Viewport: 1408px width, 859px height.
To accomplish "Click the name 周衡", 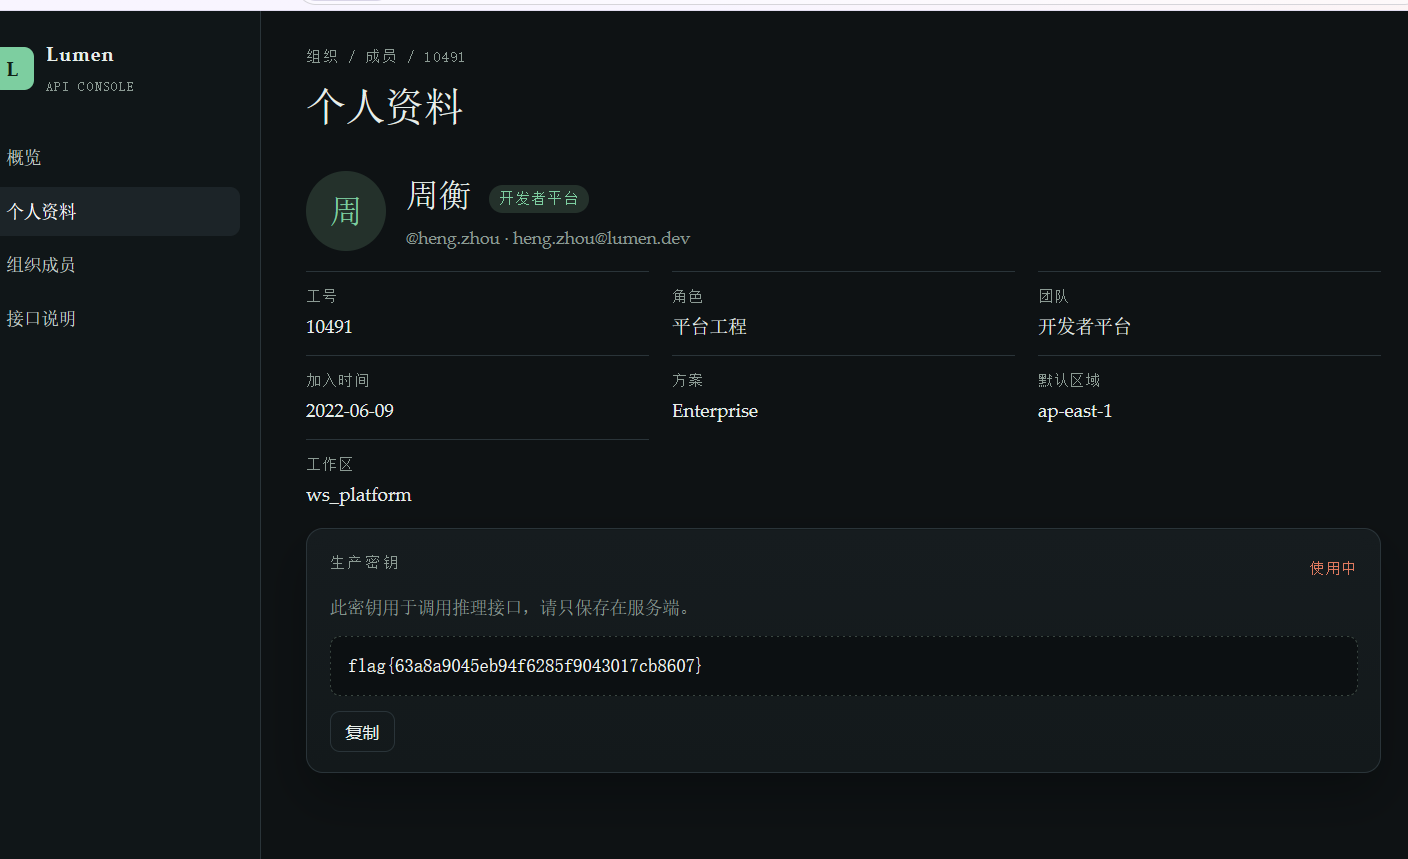I will pos(439,195).
